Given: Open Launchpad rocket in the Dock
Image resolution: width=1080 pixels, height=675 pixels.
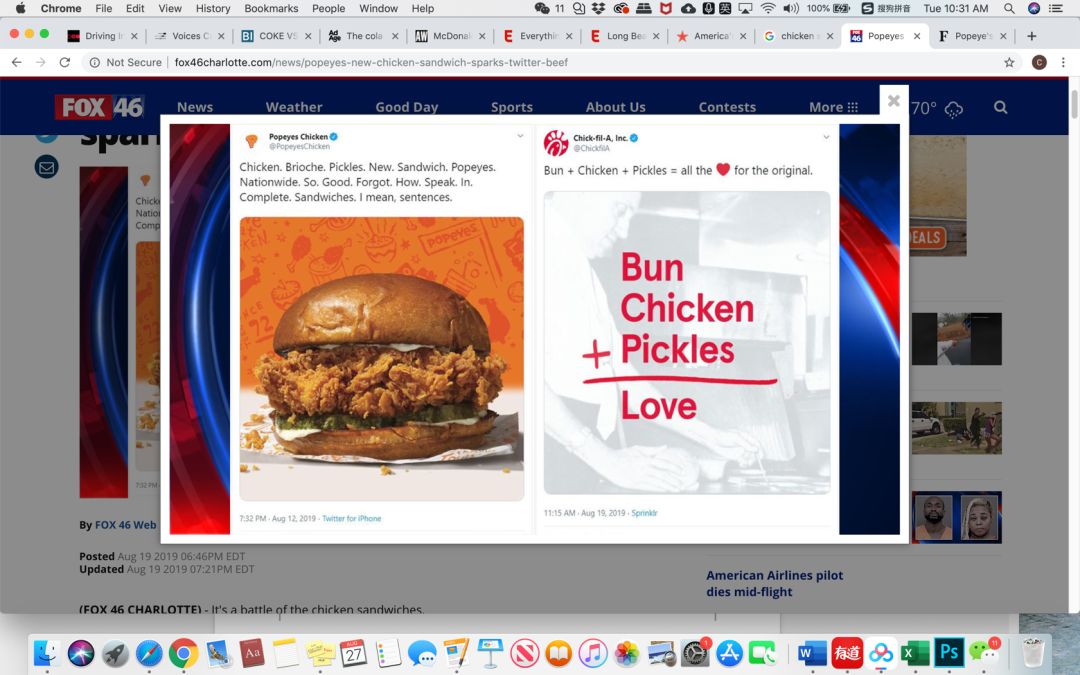Looking at the screenshot, I should [115, 653].
